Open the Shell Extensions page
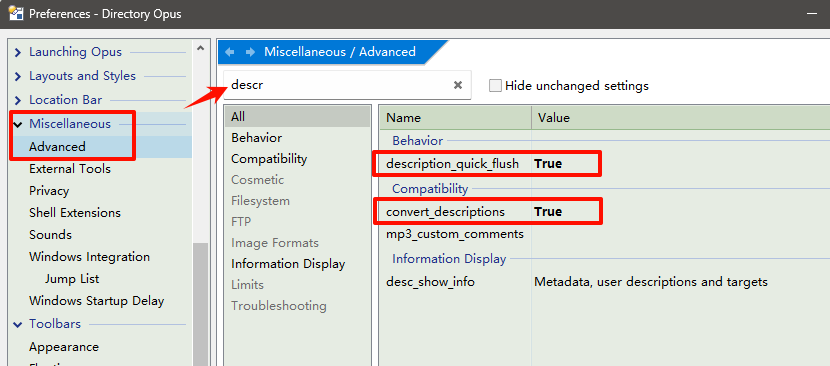This screenshot has height=366, width=830. click(x=75, y=212)
